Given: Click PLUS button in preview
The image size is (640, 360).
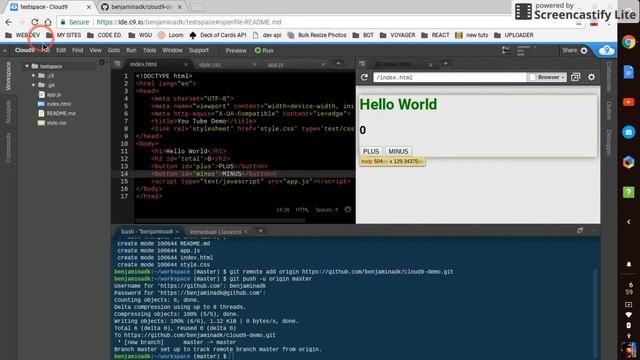Looking at the screenshot, I should click(371, 151).
